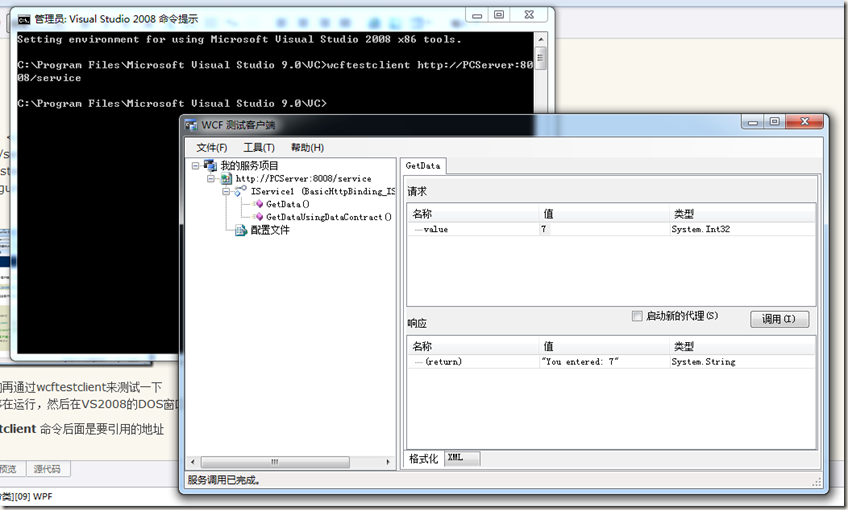
Task: Click the response 类型 column header
Action: pos(742,346)
